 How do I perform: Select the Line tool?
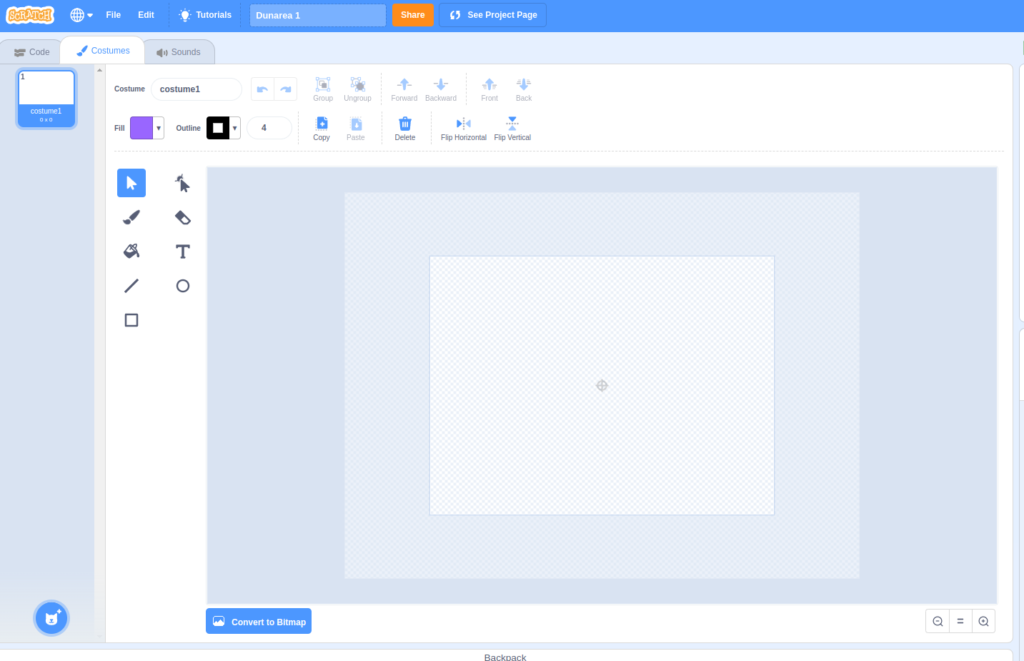(x=131, y=286)
